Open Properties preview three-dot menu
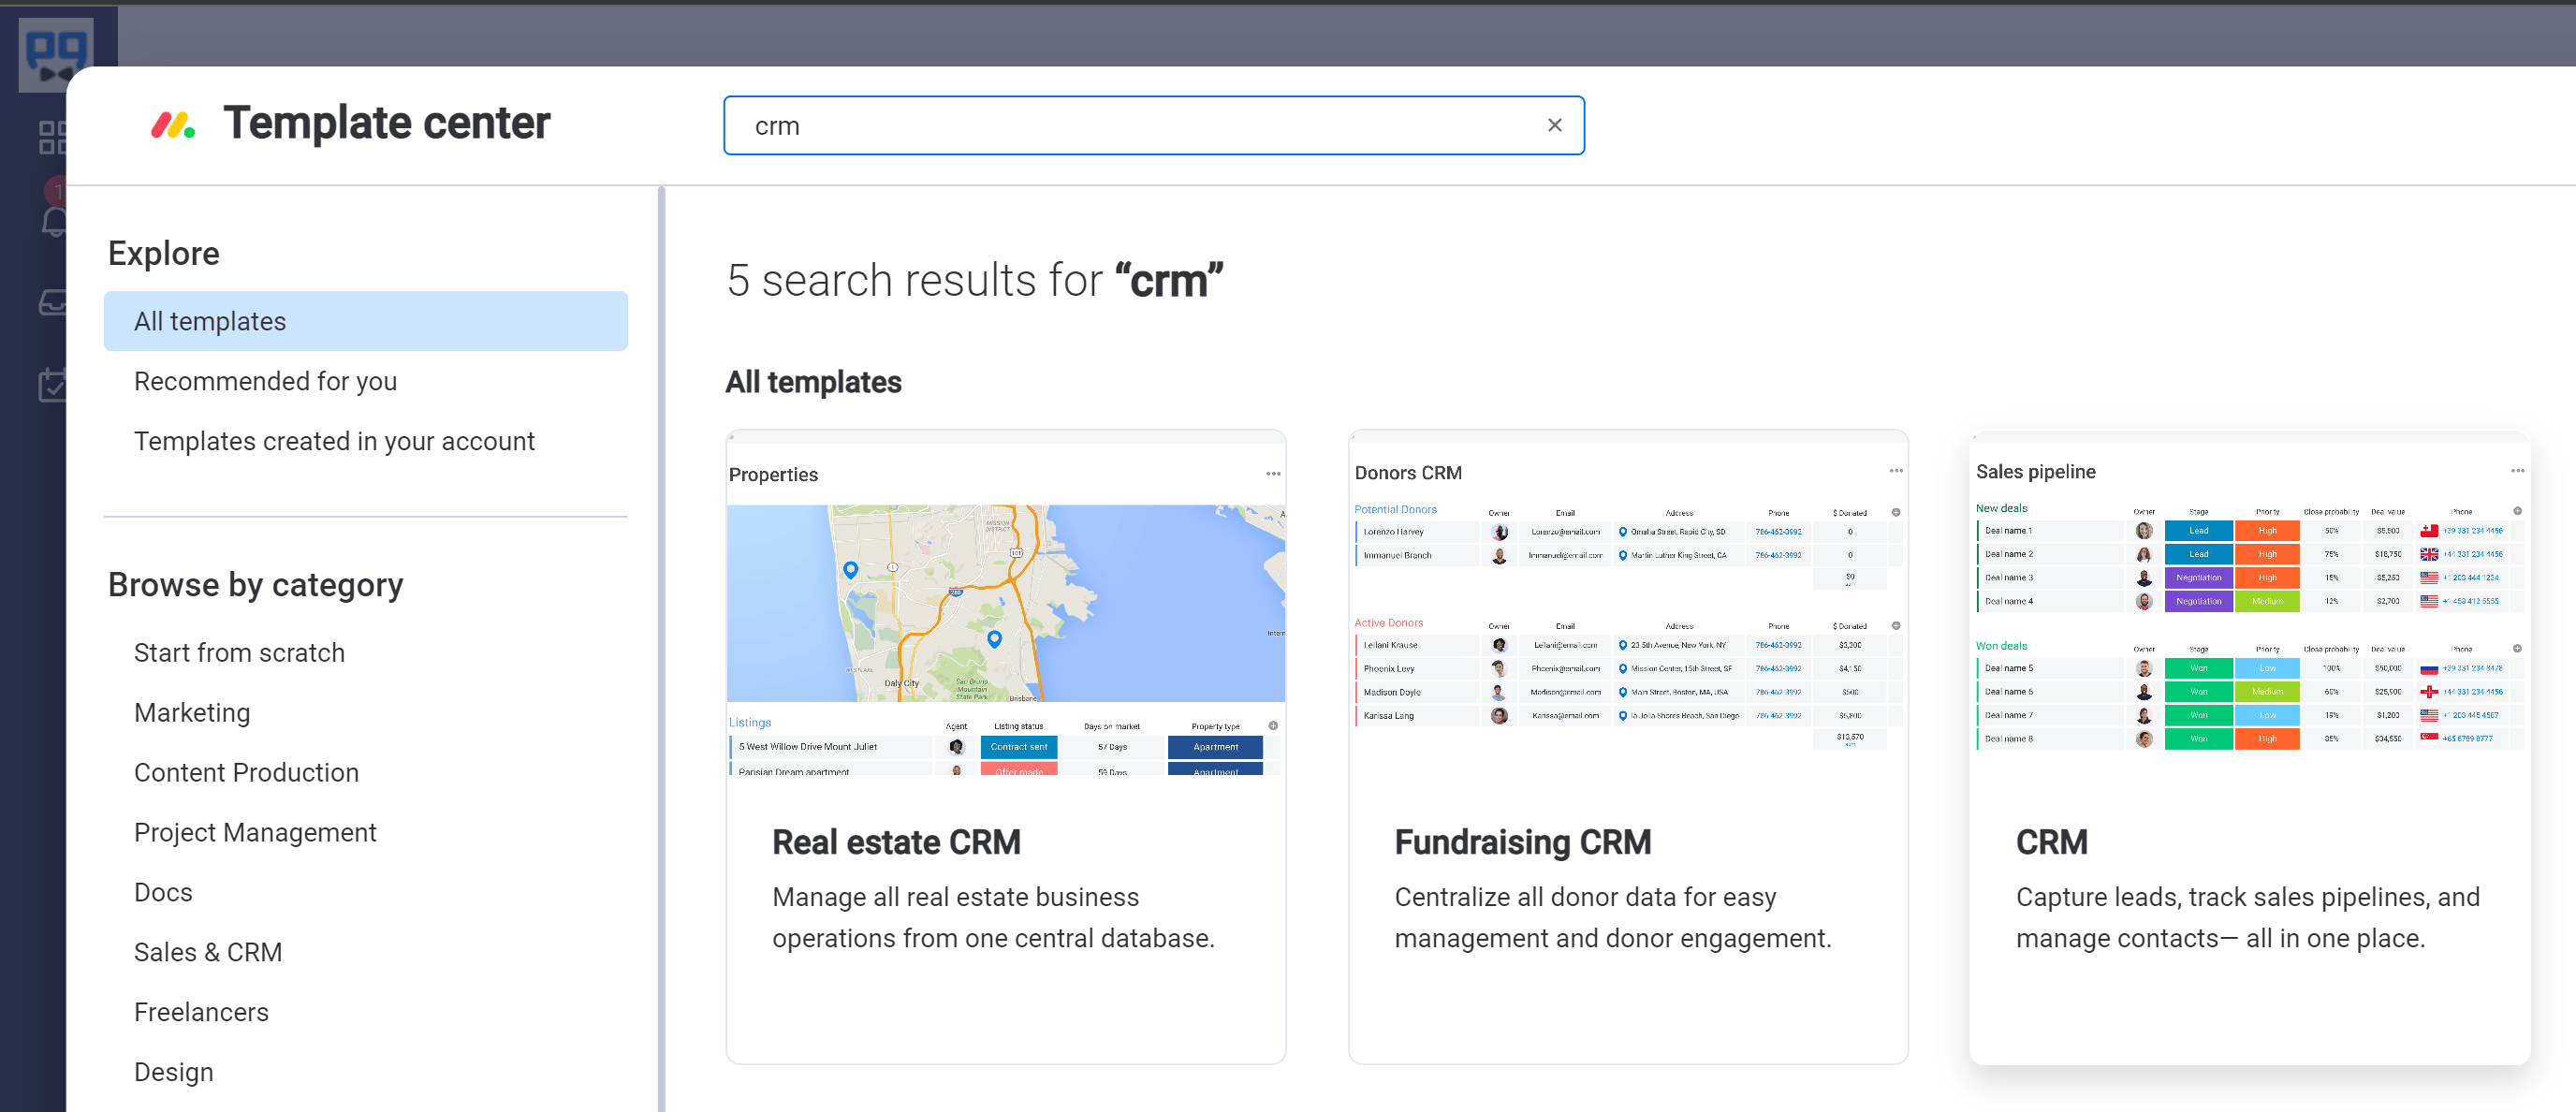This screenshot has height=1112, width=2576. click(x=1273, y=474)
